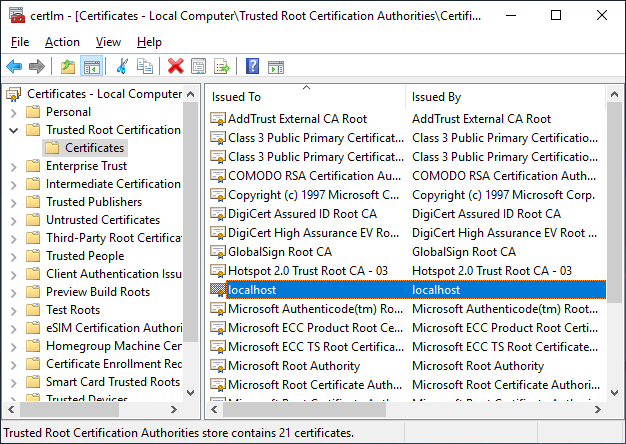Click the tree pane horizontal scroll right arrow
This screenshot has width=626, height=444.
(174, 410)
